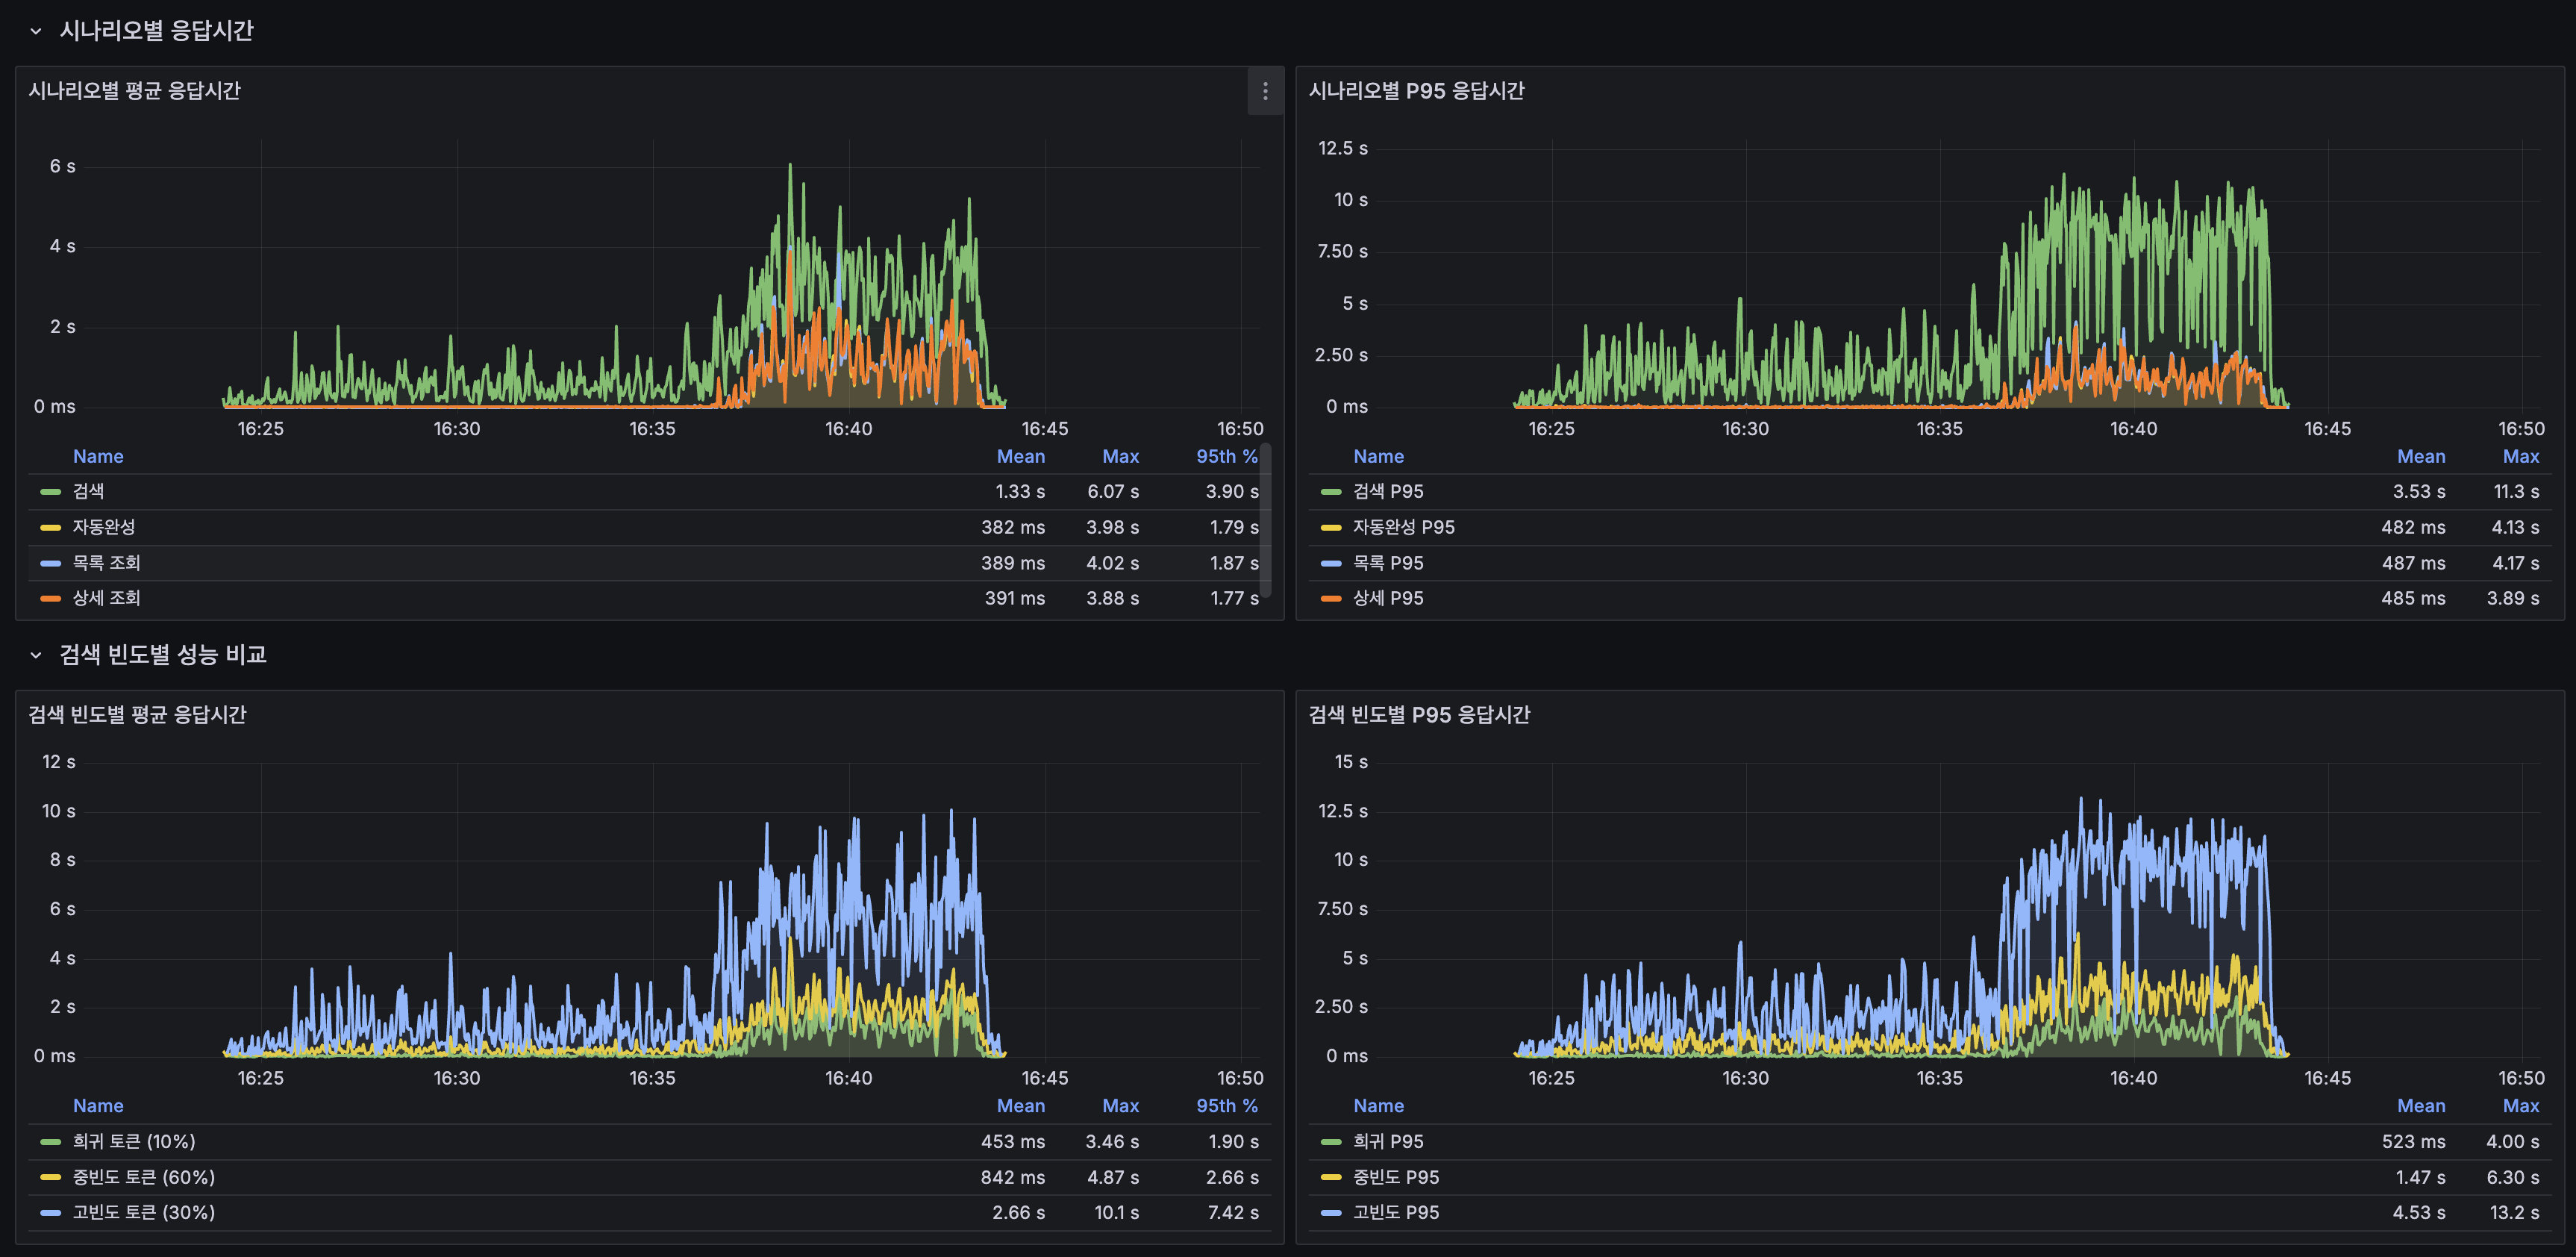Image resolution: width=2576 pixels, height=1257 pixels.
Task: Click the 목록 조회 legend color marker
Action: pos(49,562)
